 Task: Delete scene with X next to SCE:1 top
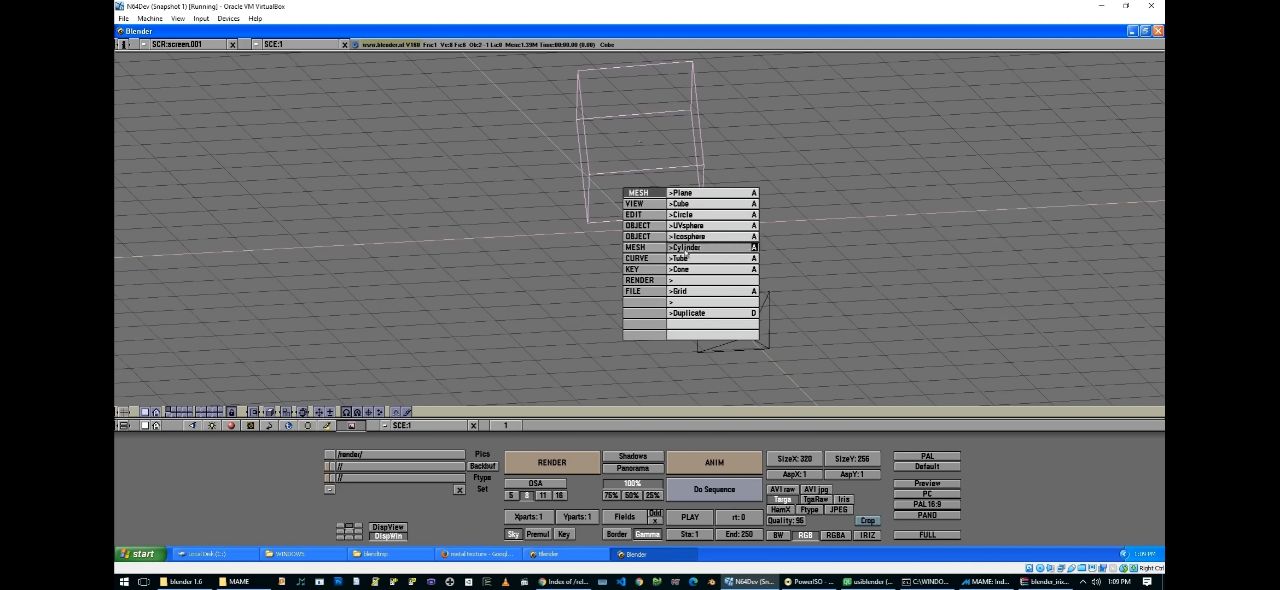[x=344, y=44]
